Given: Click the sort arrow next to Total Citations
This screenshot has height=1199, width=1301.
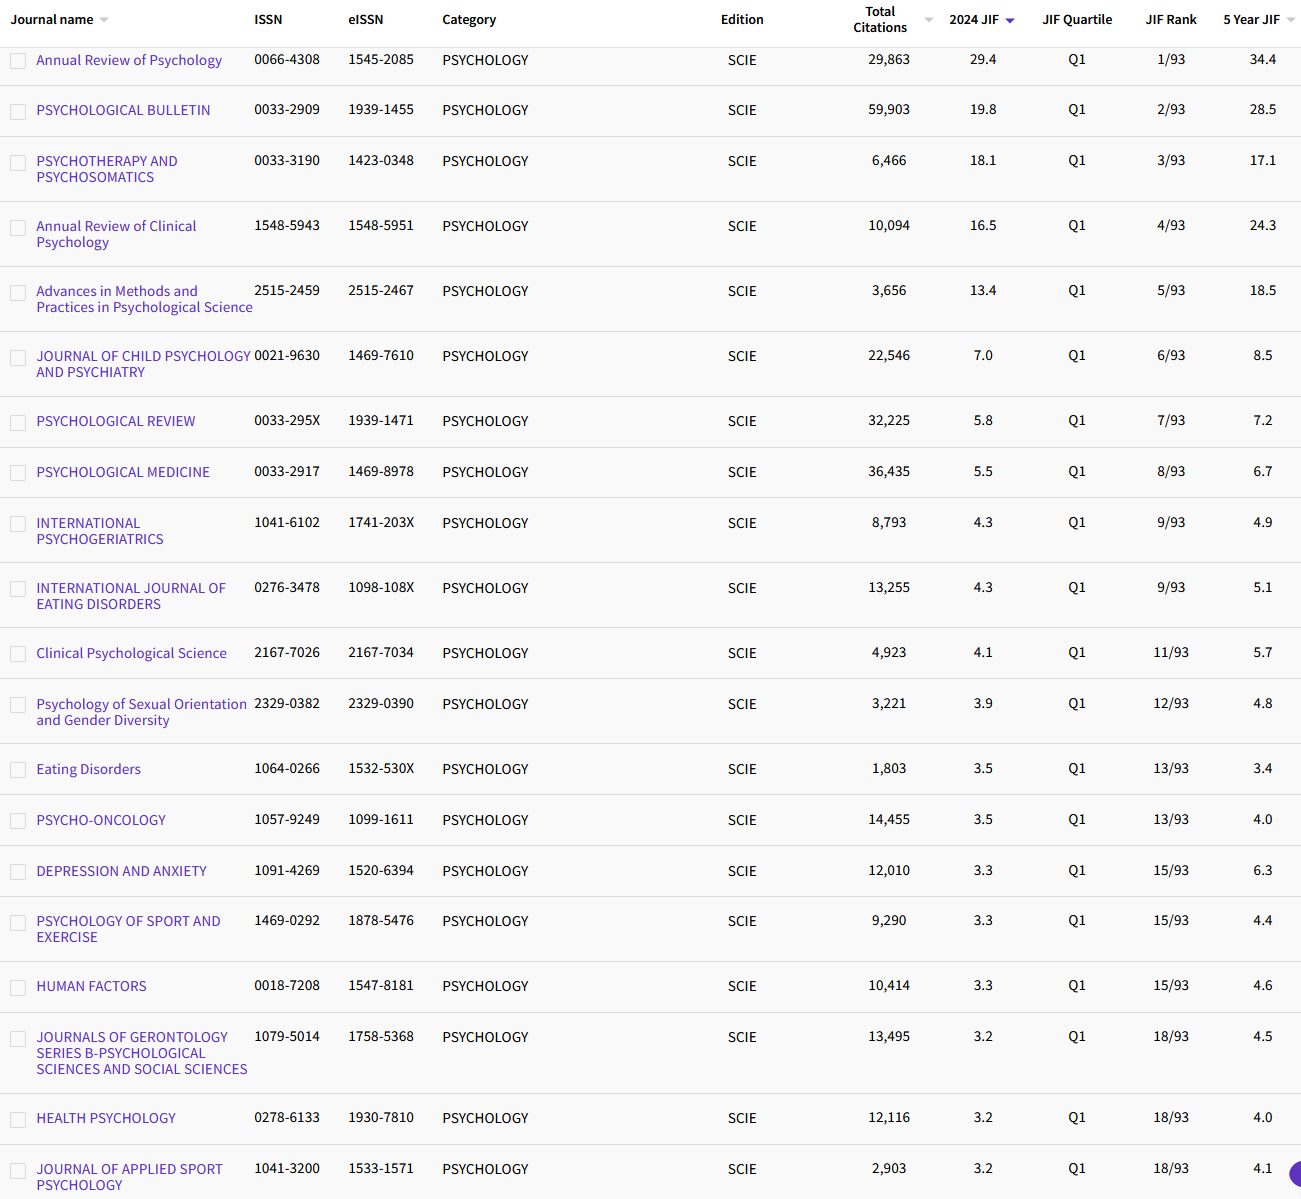Looking at the screenshot, I should [x=928, y=20].
